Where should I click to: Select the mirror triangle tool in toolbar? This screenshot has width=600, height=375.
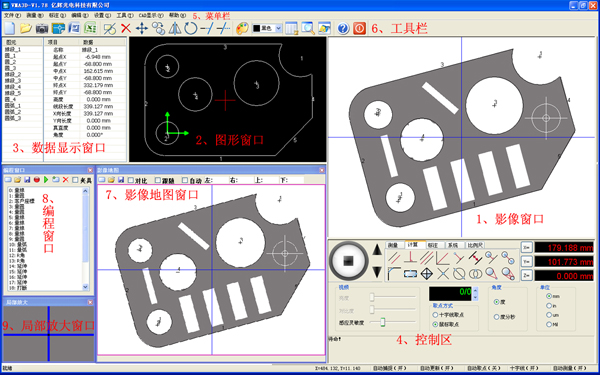(175, 28)
